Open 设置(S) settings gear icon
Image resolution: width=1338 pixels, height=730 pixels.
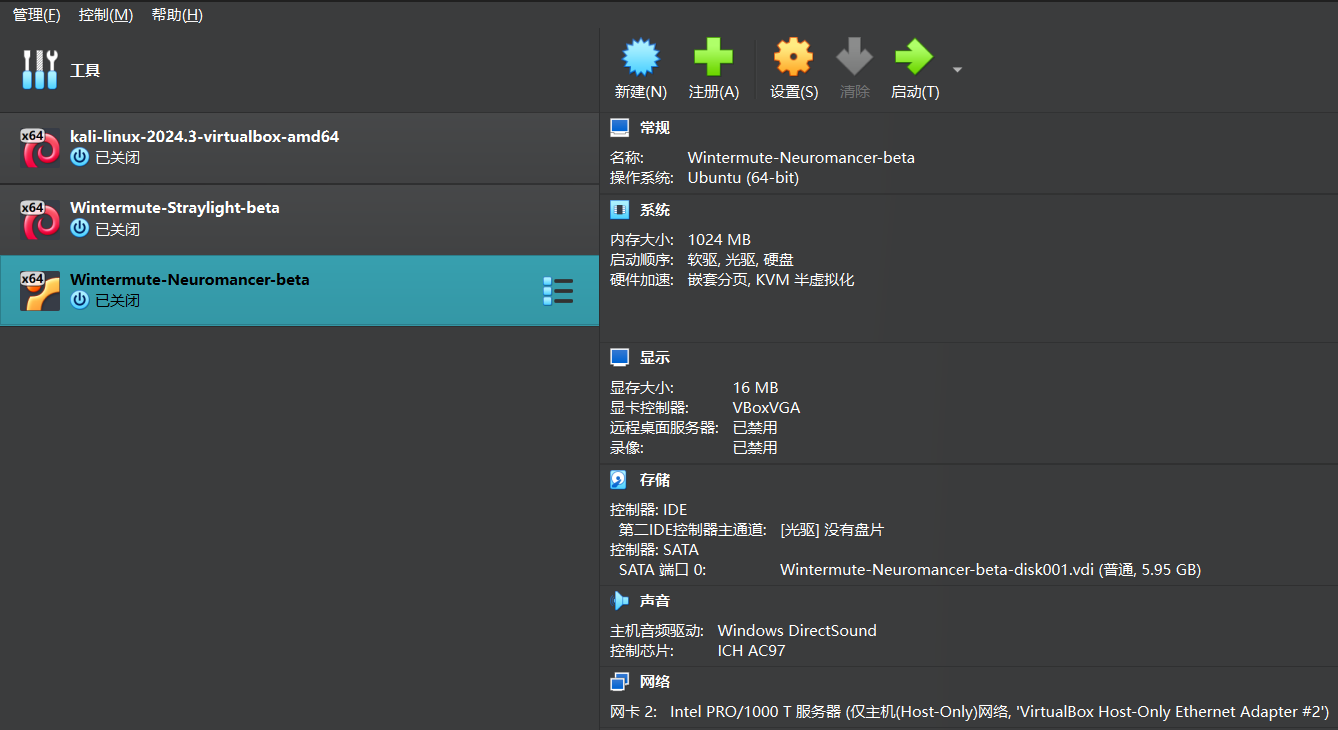click(793, 58)
